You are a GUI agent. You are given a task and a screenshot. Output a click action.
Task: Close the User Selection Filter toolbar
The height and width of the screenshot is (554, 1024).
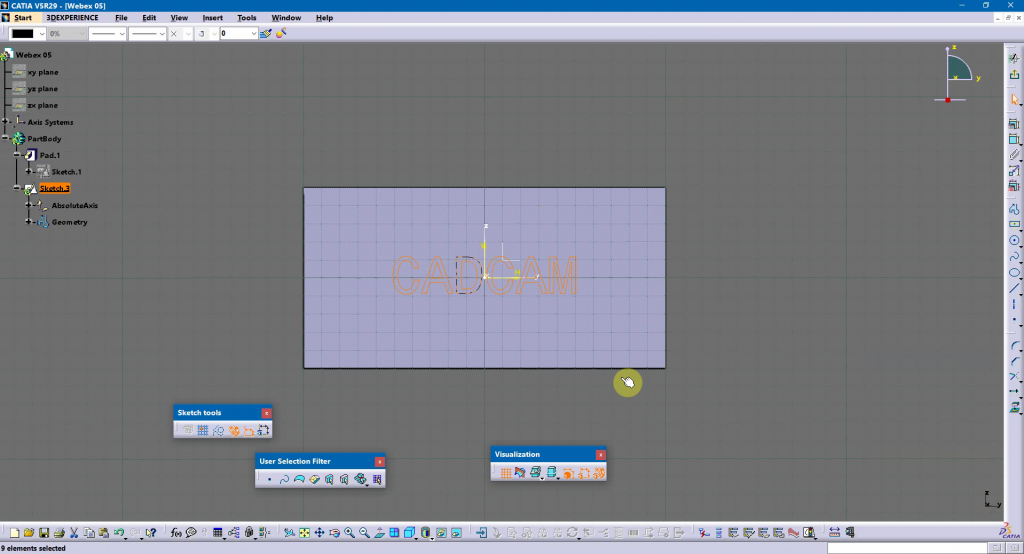[380, 461]
